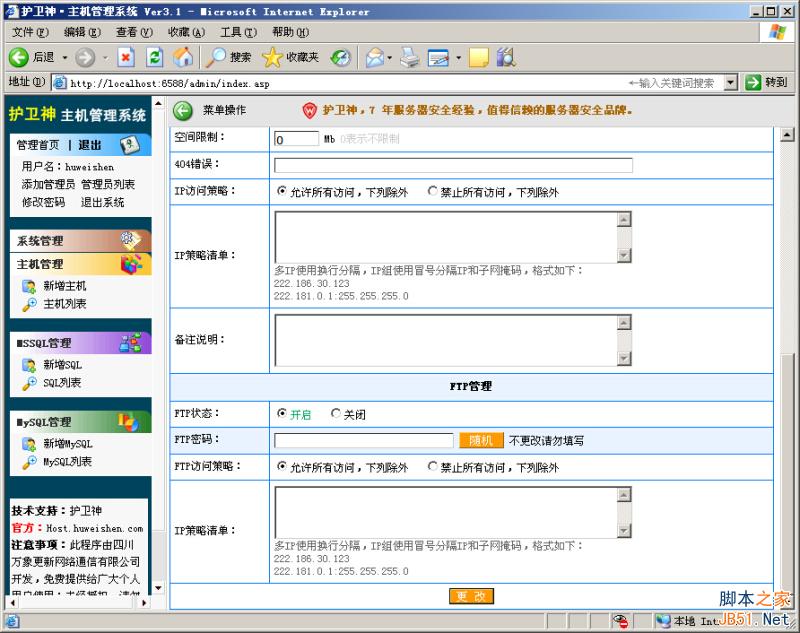Click the 系统管理 gear icon
The width and height of the screenshot is (800, 633).
pos(130,240)
